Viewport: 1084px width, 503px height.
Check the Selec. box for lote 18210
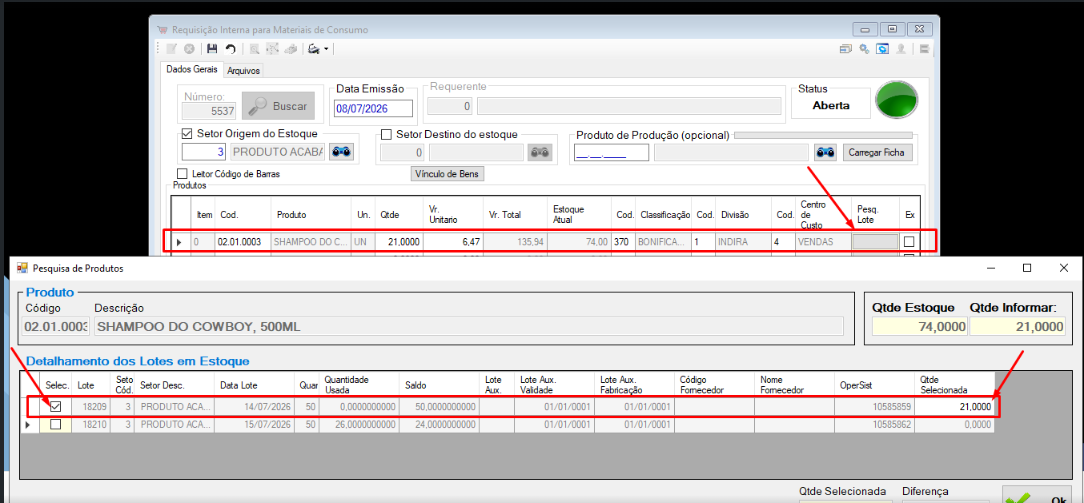(55, 425)
